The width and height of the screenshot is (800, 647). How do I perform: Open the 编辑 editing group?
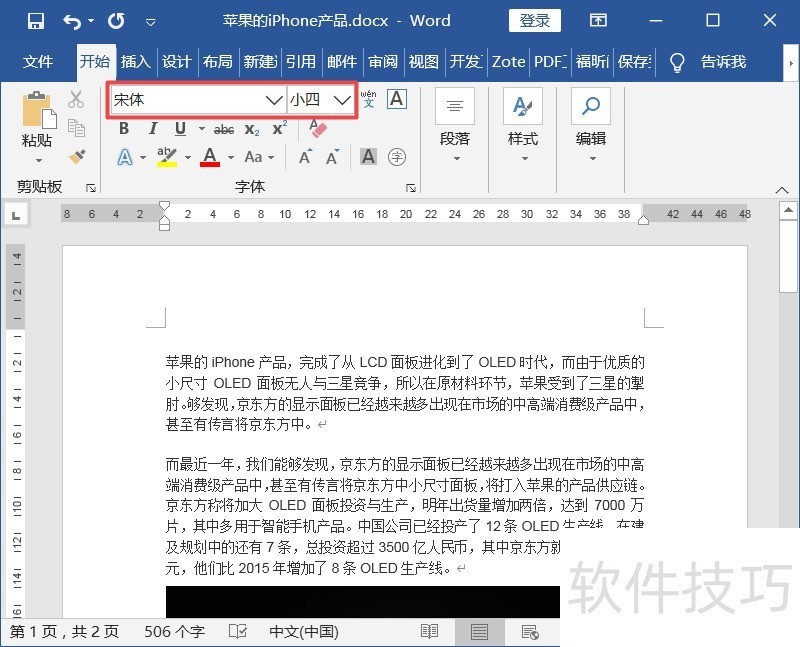pos(591,126)
